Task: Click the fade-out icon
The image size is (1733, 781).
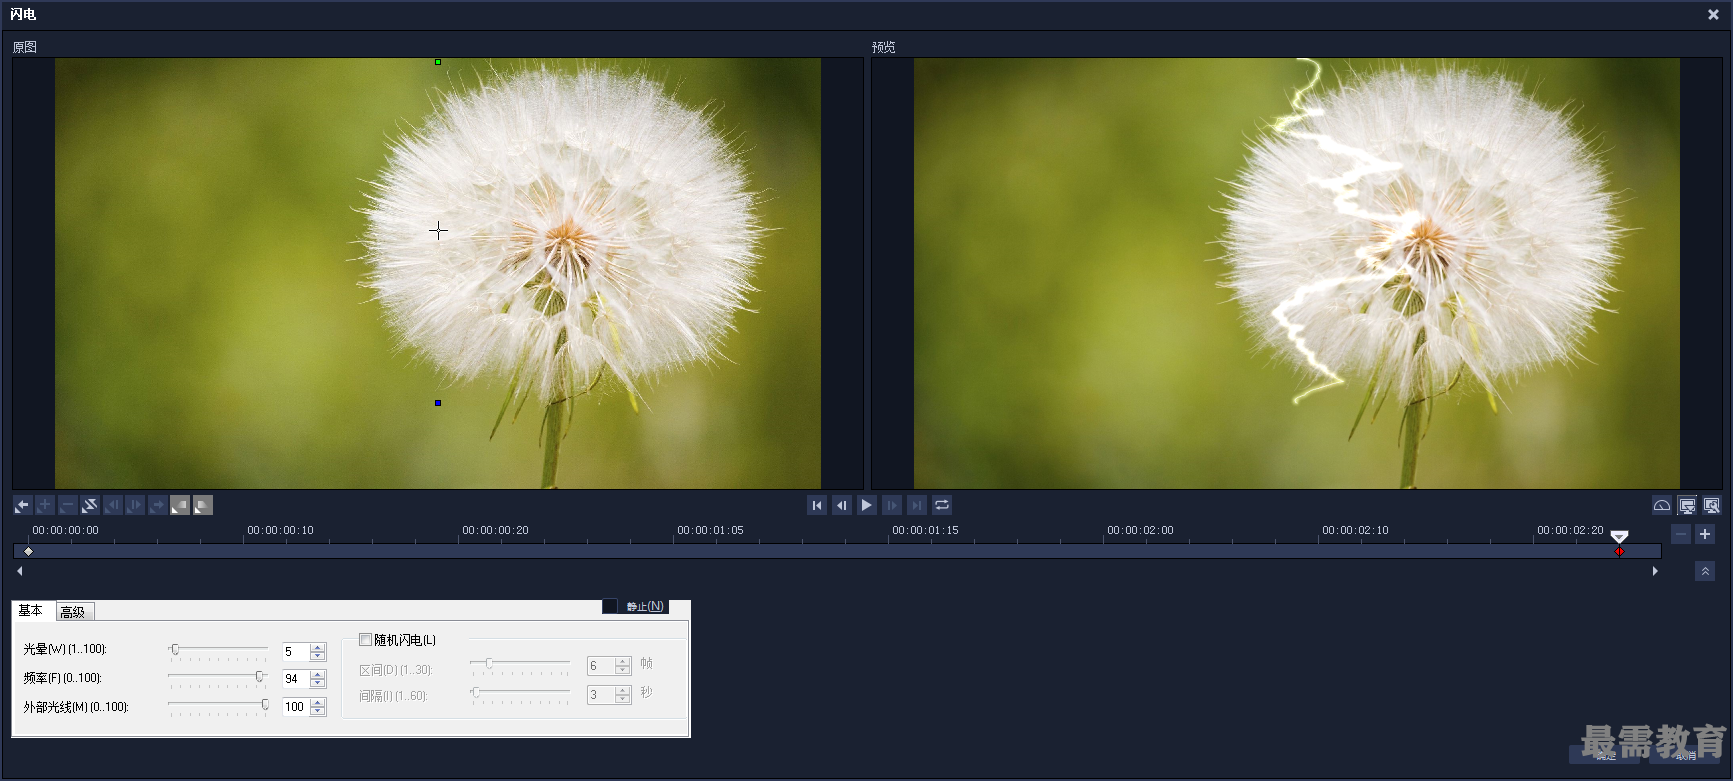Action: [x=203, y=506]
